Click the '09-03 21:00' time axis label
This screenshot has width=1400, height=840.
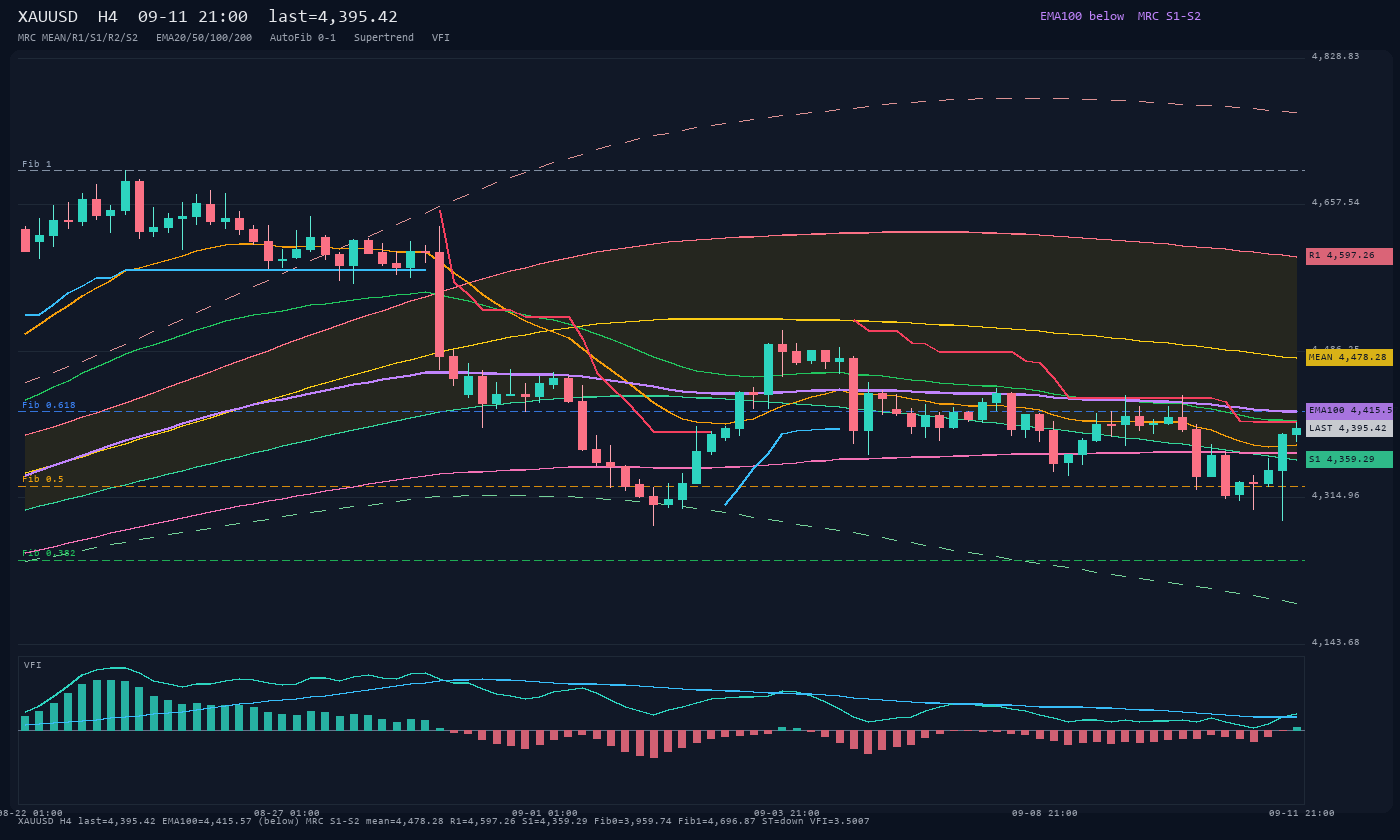[x=787, y=813]
